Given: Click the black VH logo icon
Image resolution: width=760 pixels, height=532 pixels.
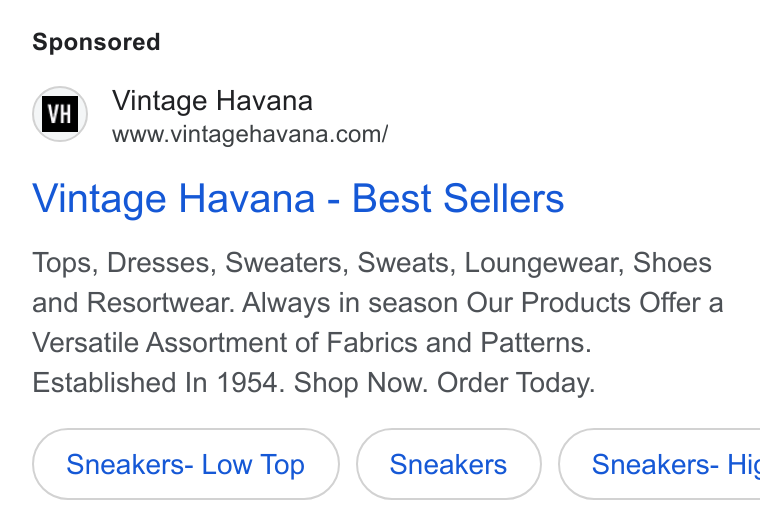Looking at the screenshot, I should pyautogui.click(x=60, y=114).
